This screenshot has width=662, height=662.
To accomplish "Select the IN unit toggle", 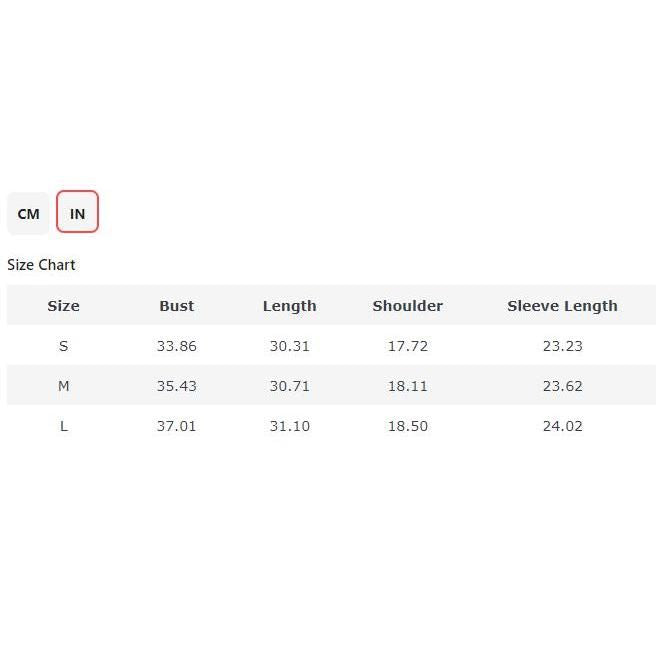I will click(x=77, y=213).
